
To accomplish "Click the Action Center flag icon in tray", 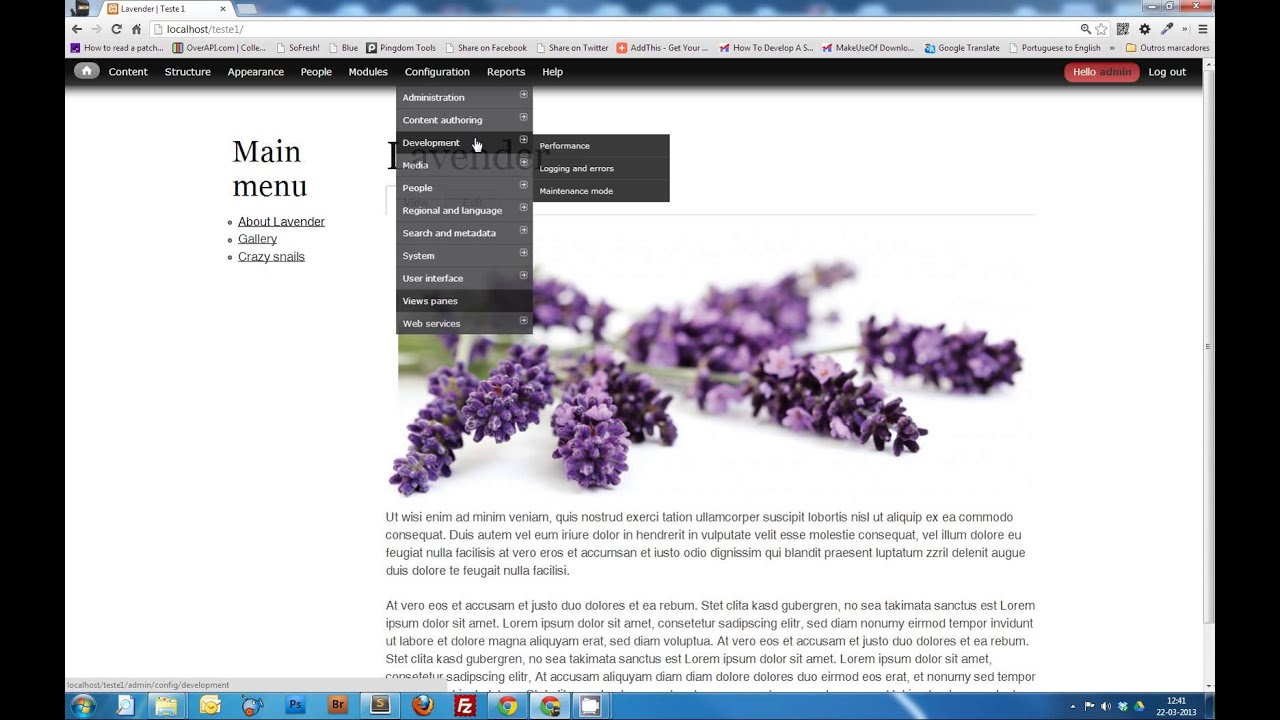I will 1089,707.
